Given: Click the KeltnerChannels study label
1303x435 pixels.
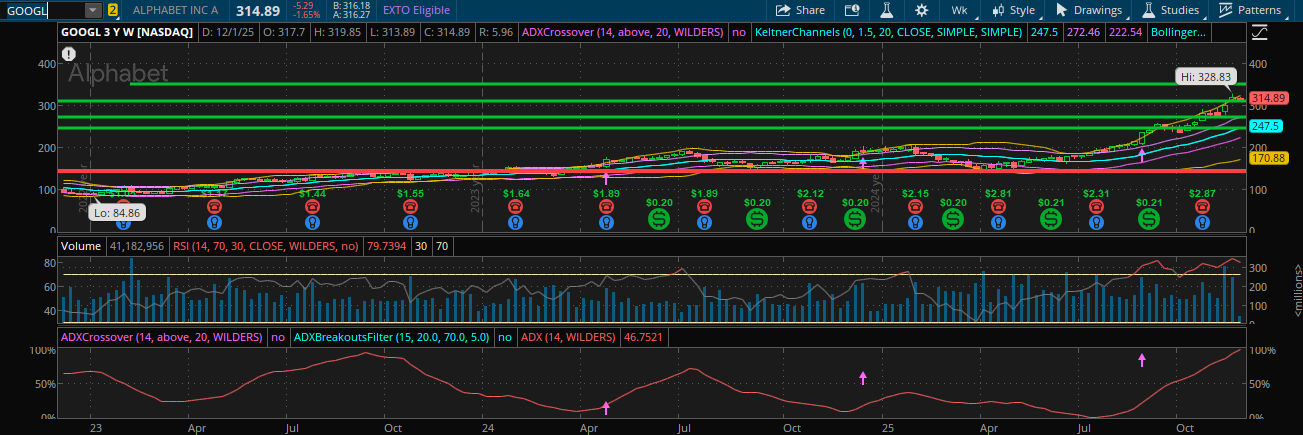Looking at the screenshot, I should click(889, 32).
